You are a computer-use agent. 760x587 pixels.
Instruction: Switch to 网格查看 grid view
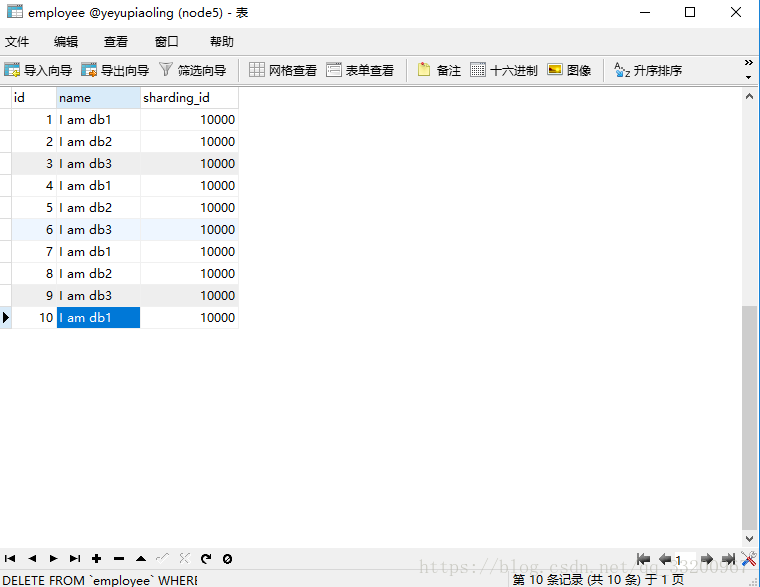[x=283, y=70]
